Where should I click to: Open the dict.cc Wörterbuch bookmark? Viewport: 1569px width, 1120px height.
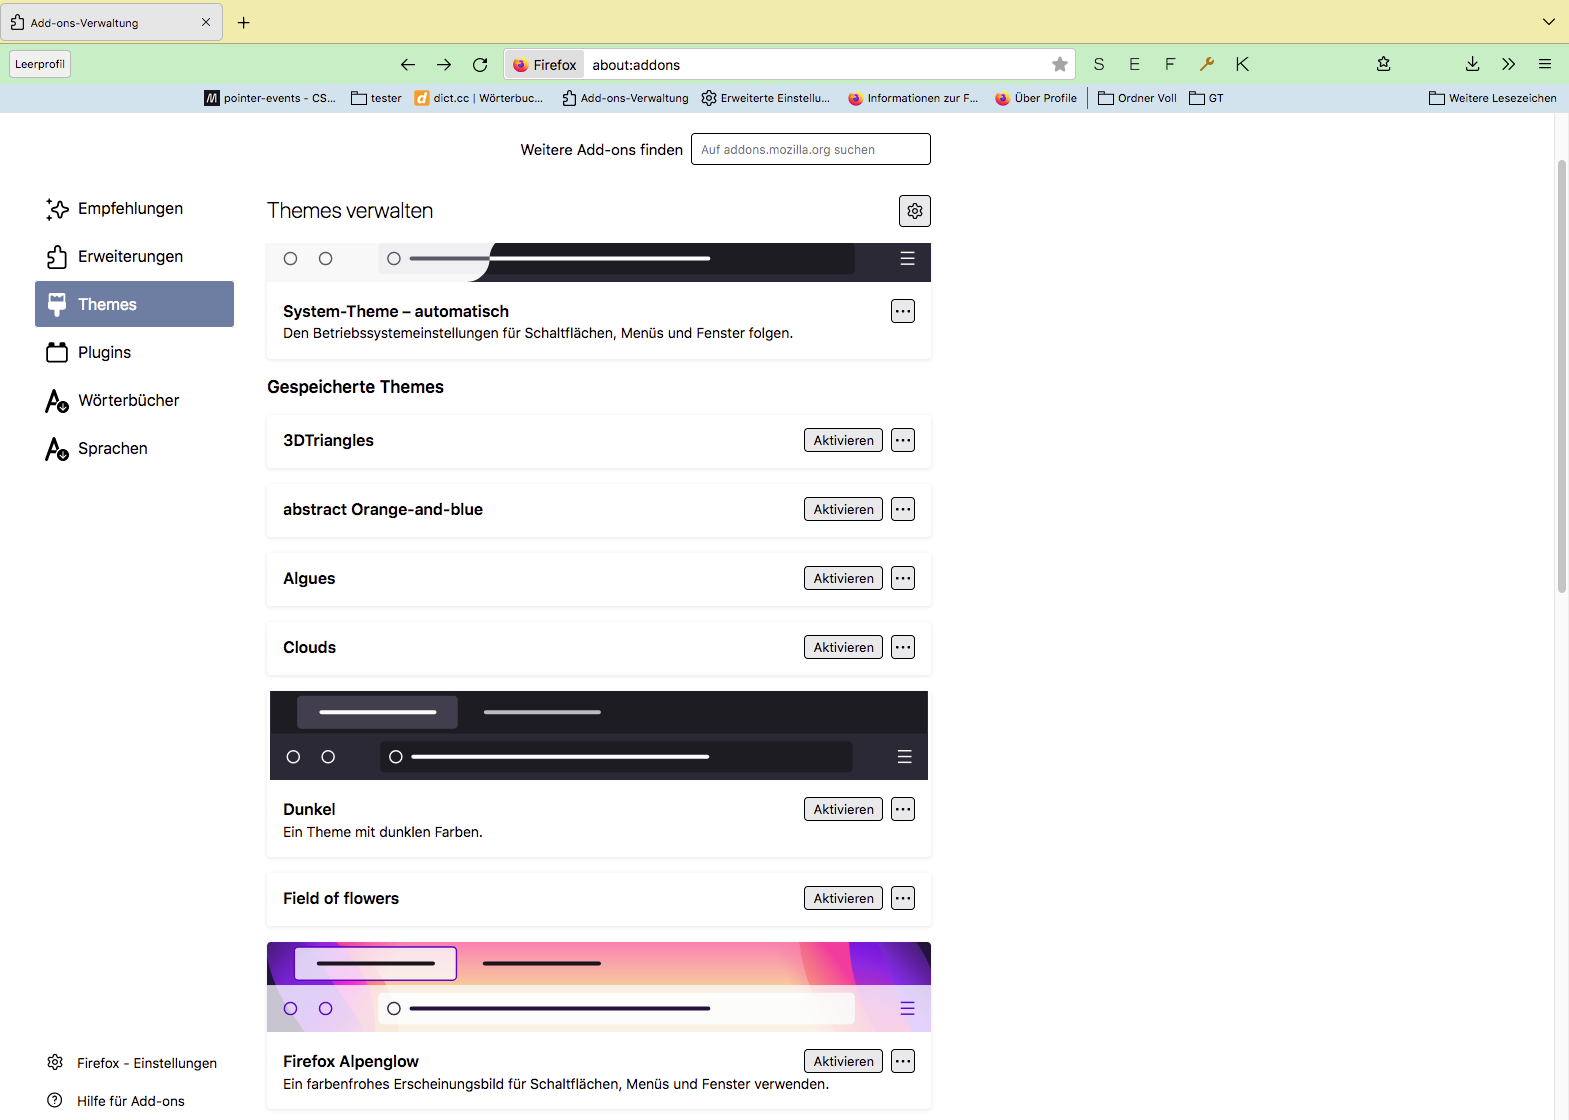479,98
